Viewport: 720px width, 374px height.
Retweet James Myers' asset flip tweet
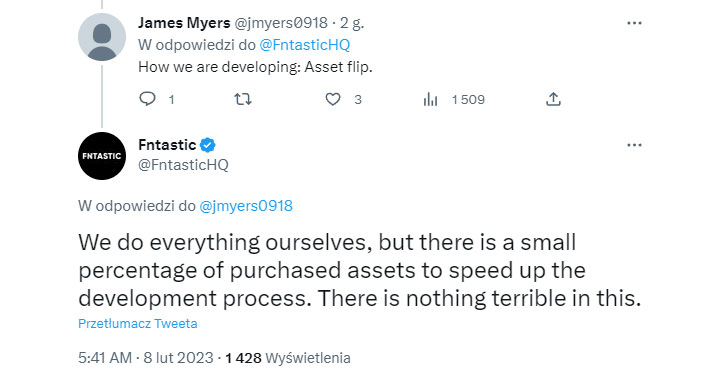(x=243, y=99)
